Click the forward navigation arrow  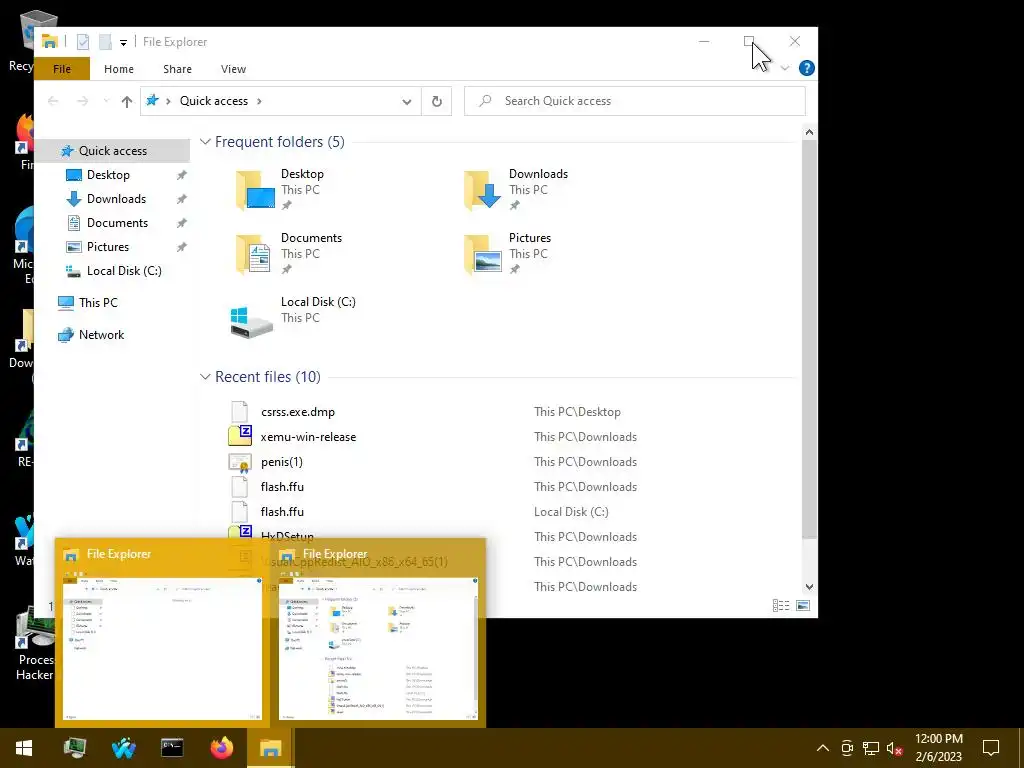pos(82,101)
